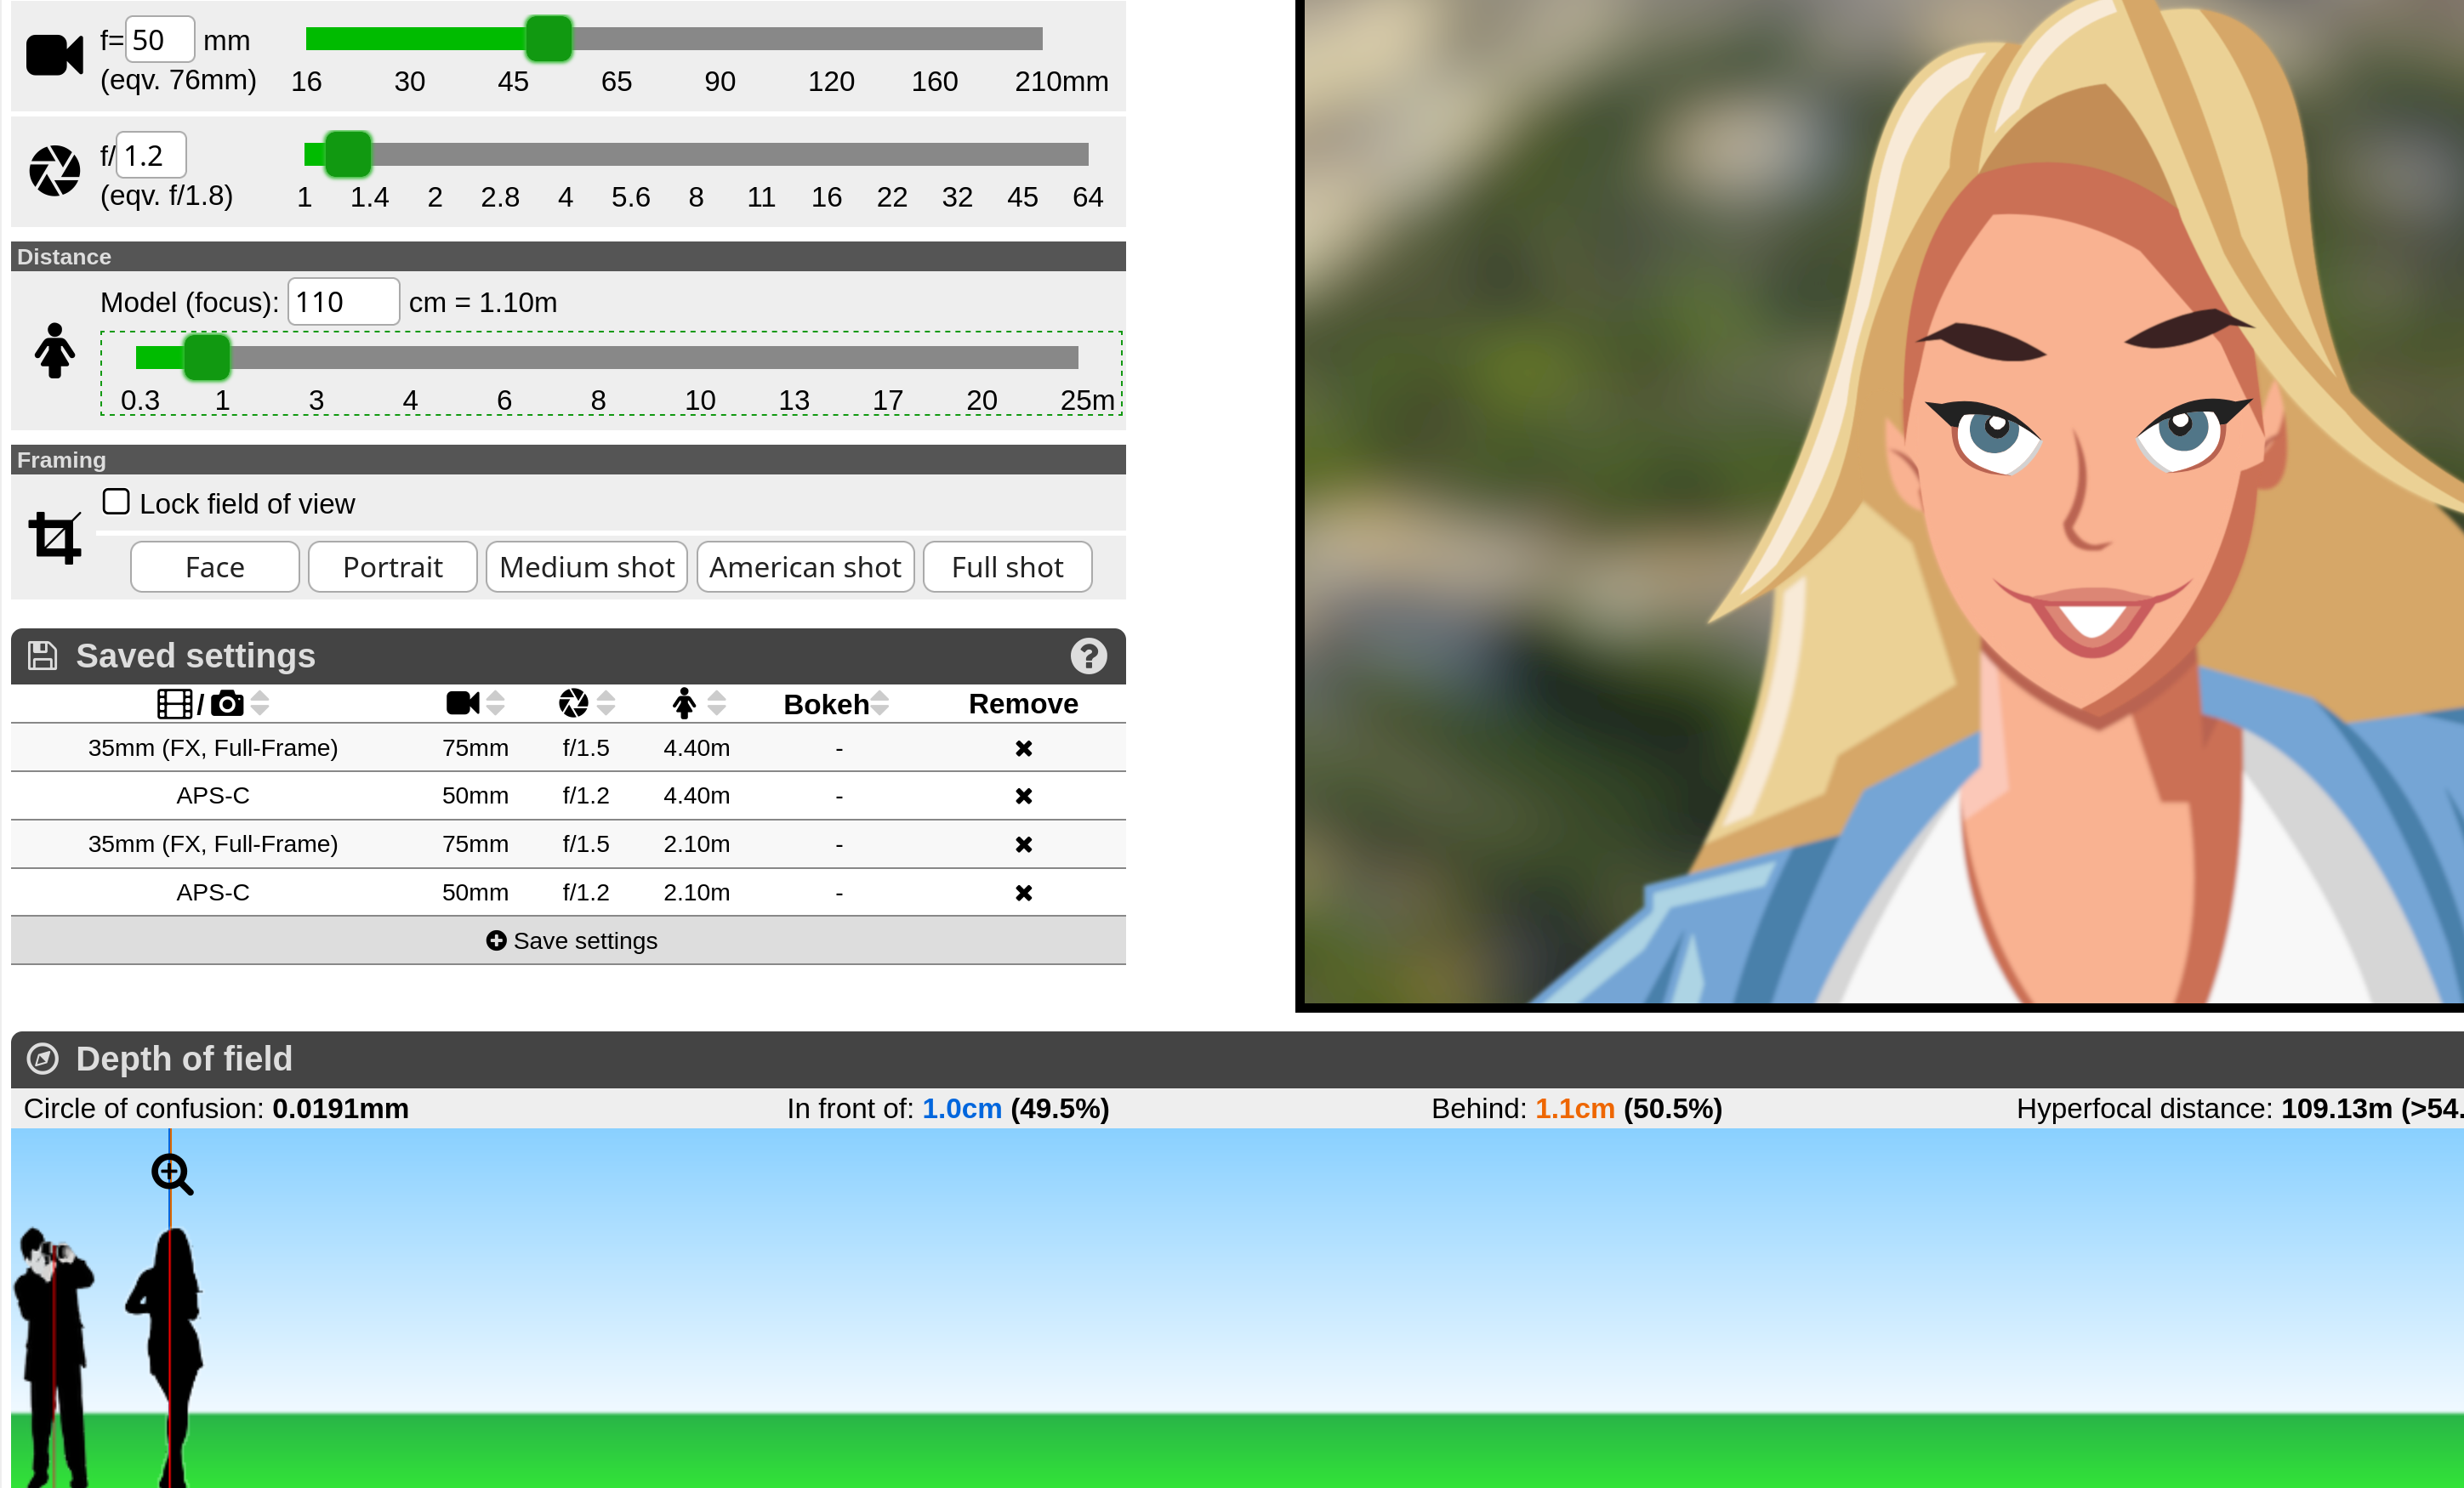The height and width of the screenshot is (1488, 2464).
Task: Choose the American shot framing
Action: pos(806,567)
